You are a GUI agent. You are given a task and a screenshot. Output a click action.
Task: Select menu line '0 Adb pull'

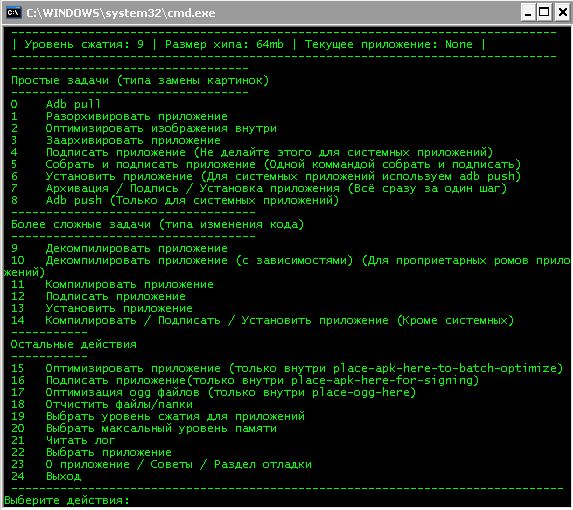coord(56,104)
